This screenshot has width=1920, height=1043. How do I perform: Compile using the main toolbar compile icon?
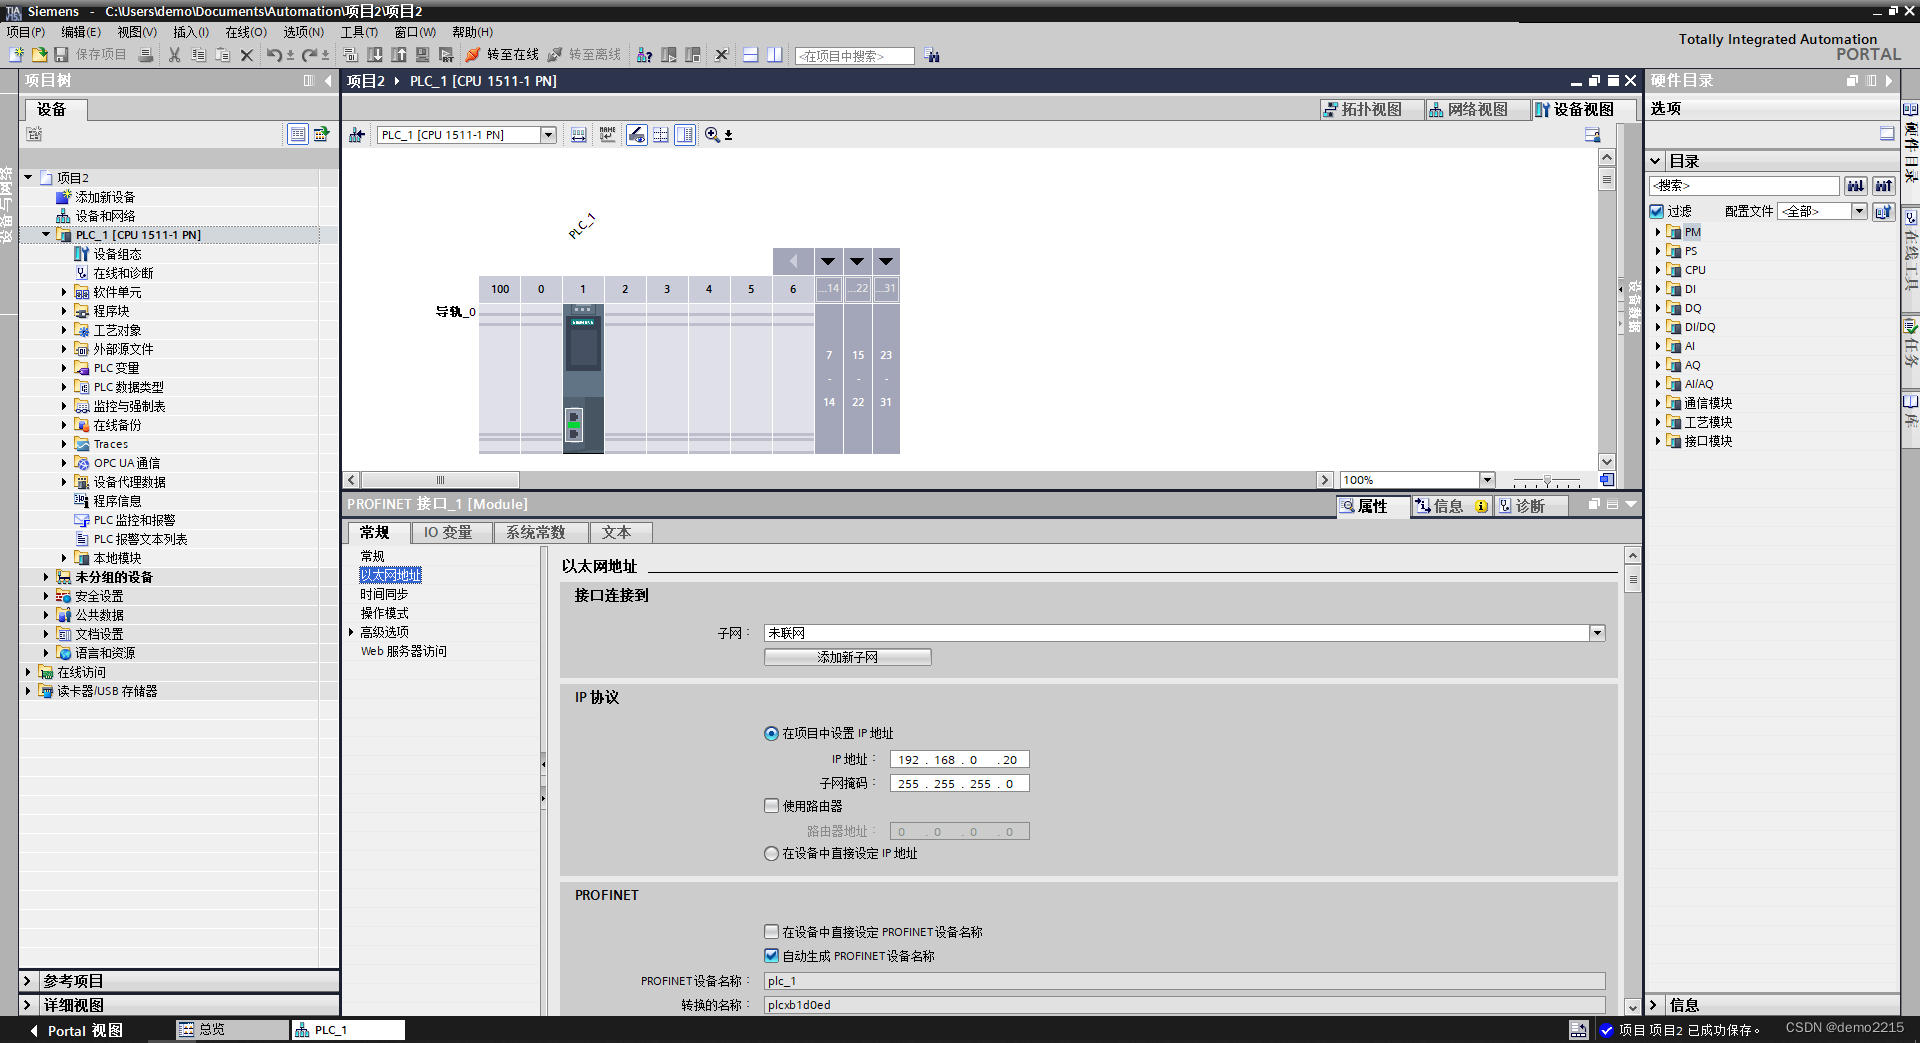coord(350,55)
